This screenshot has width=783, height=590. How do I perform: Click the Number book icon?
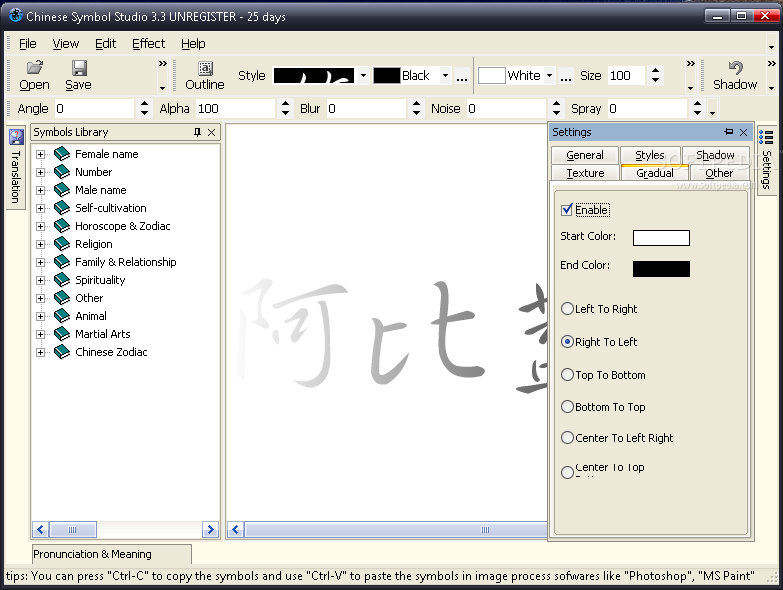pos(62,172)
